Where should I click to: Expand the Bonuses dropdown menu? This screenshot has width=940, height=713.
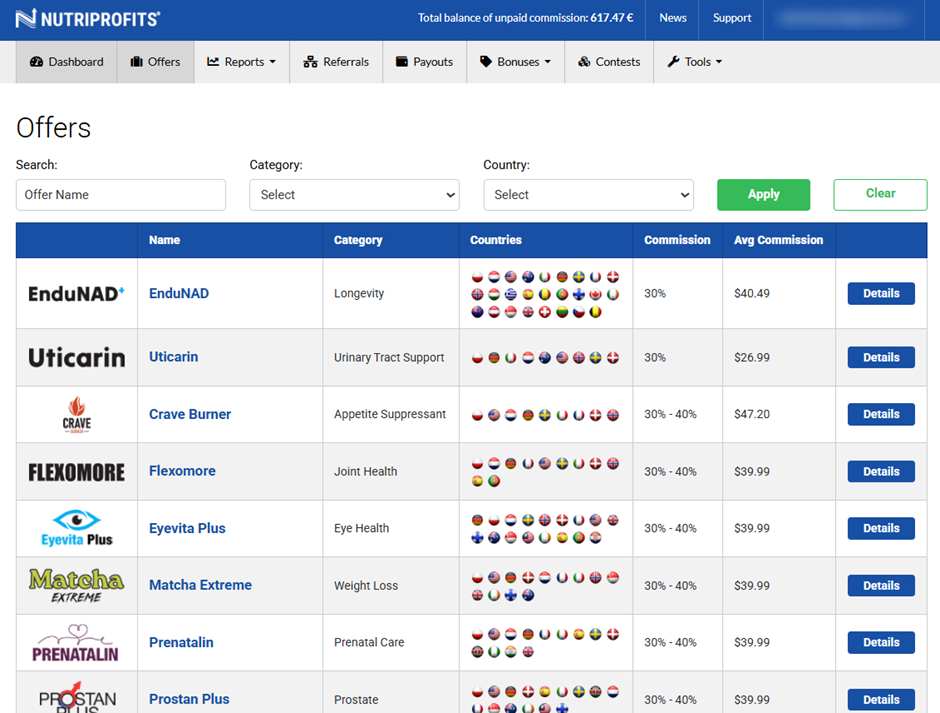pos(516,62)
